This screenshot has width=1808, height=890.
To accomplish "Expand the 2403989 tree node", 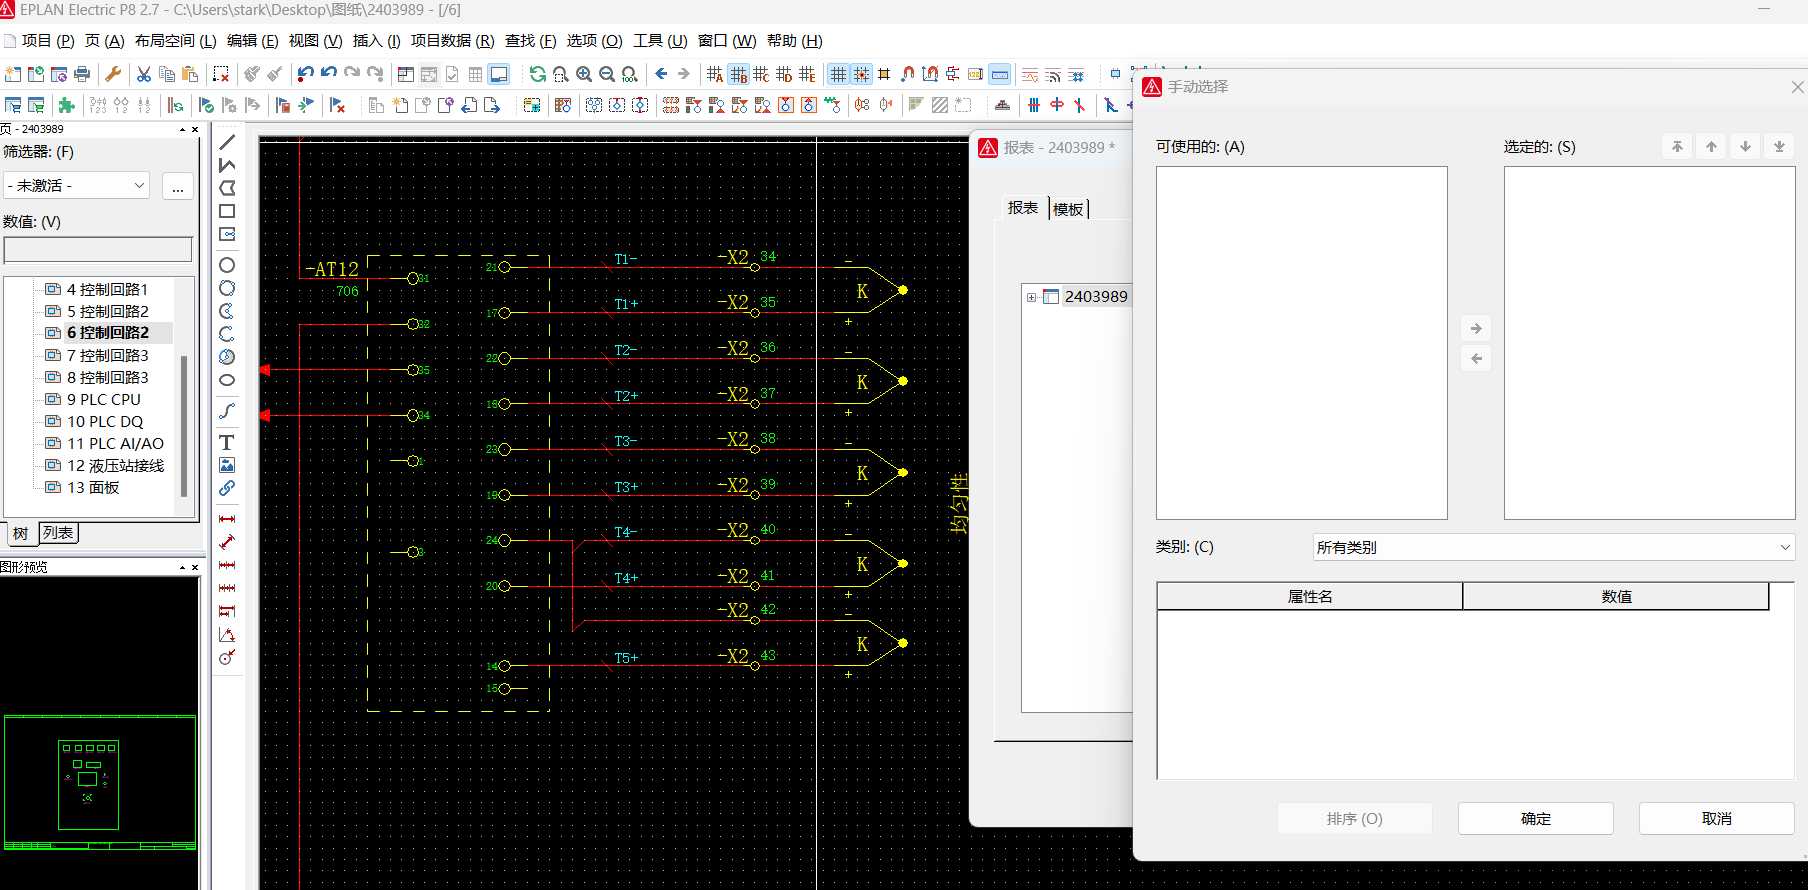I will 1031,297.
